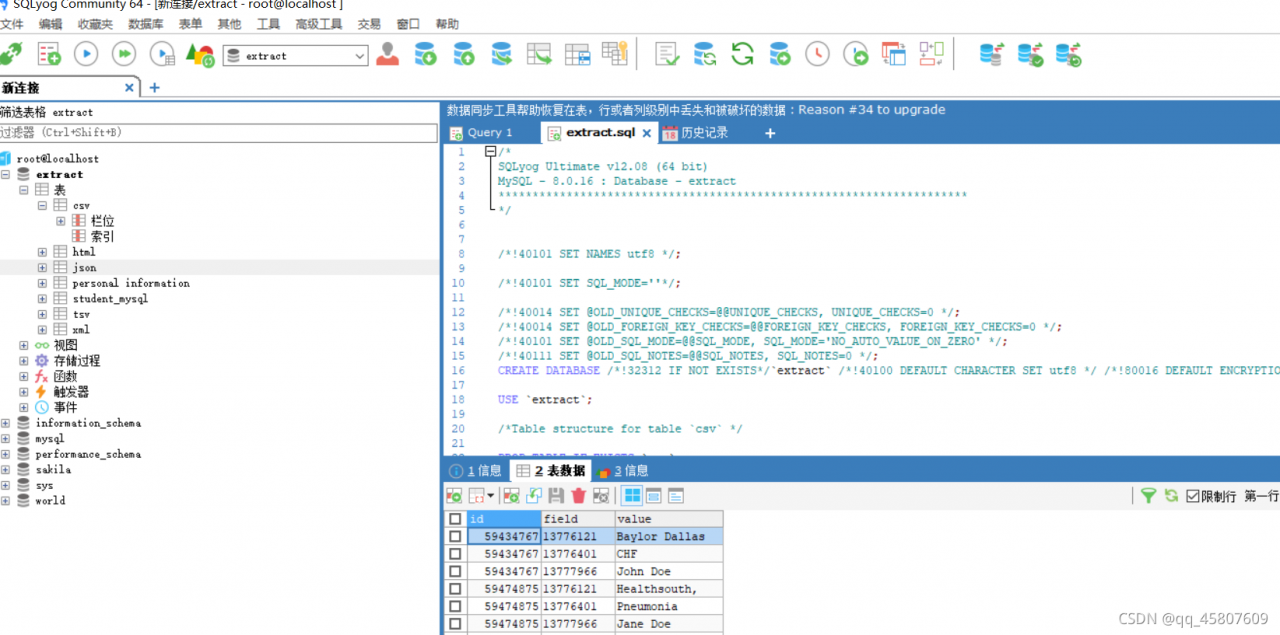
Task: Click the green filter funnel icon
Action: click(1148, 496)
